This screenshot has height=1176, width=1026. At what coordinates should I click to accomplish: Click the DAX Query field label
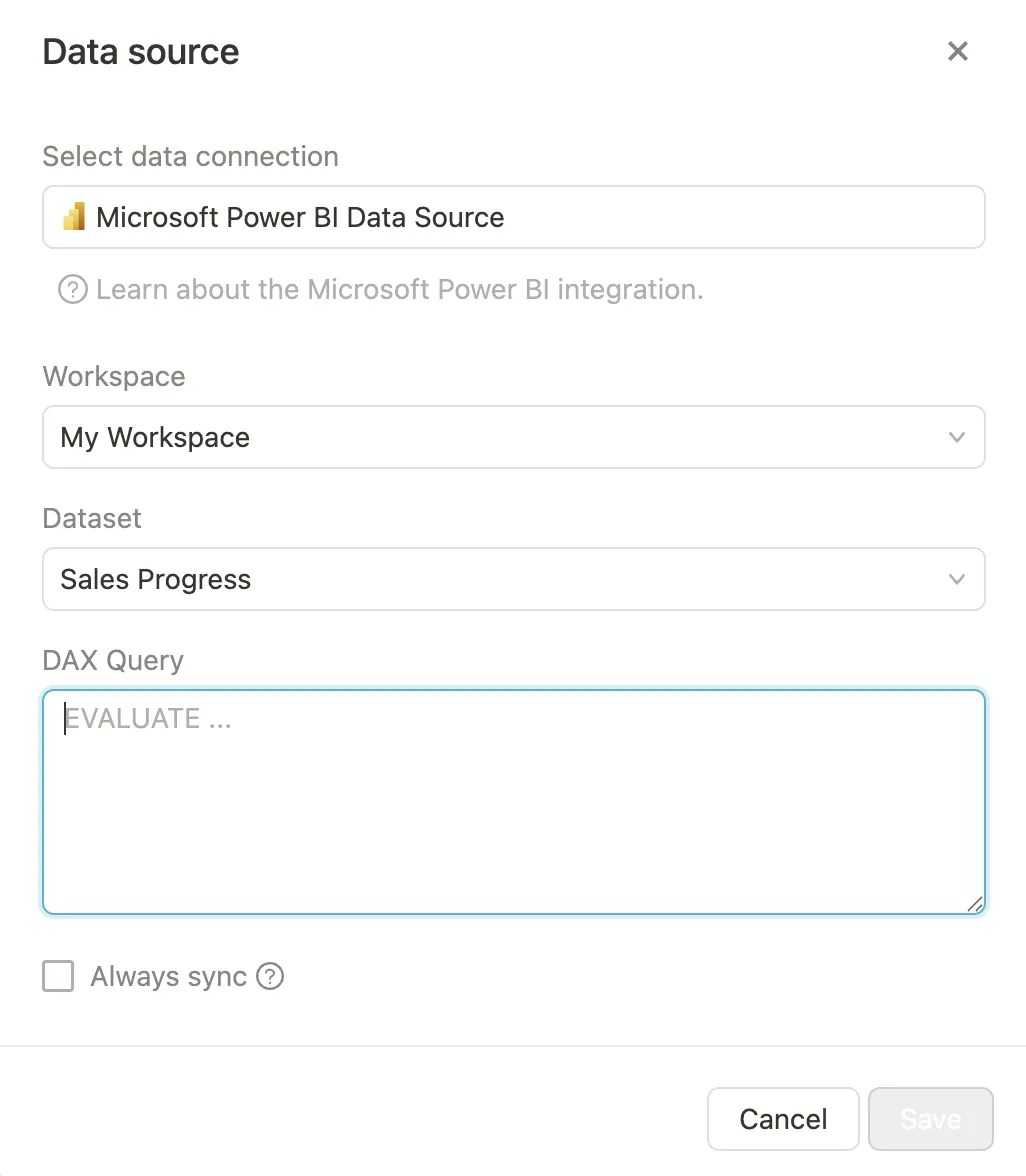pyautogui.click(x=113, y=660)
